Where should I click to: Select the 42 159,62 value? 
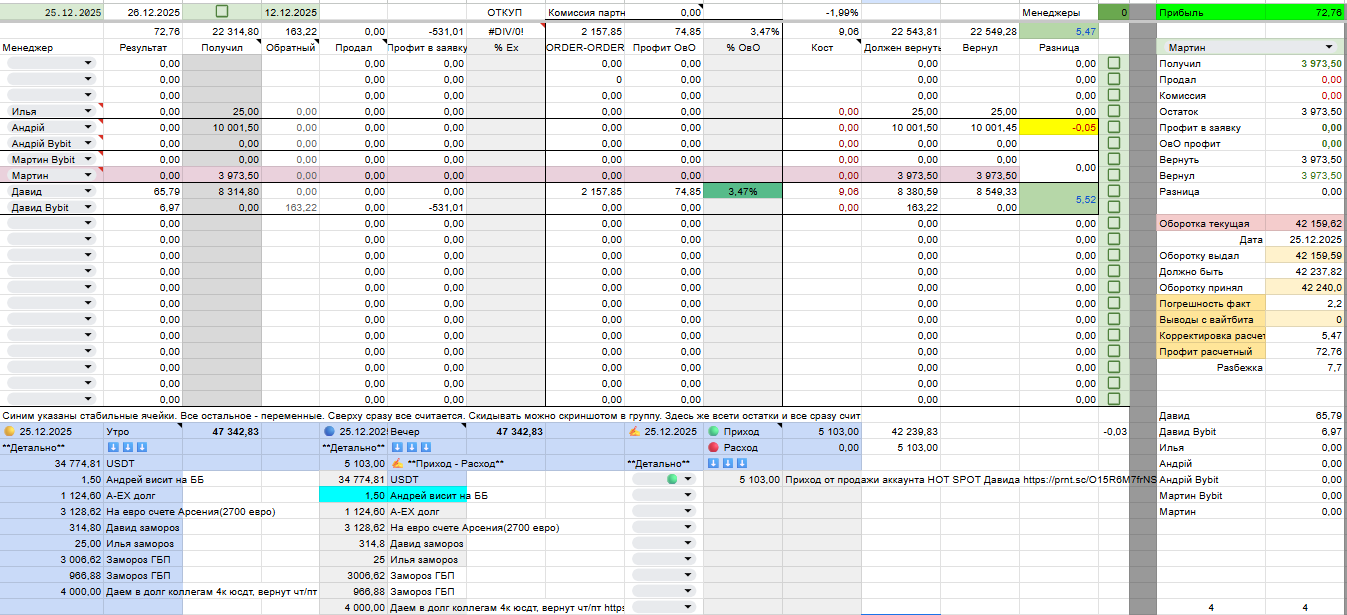[x=1306, y=223]
